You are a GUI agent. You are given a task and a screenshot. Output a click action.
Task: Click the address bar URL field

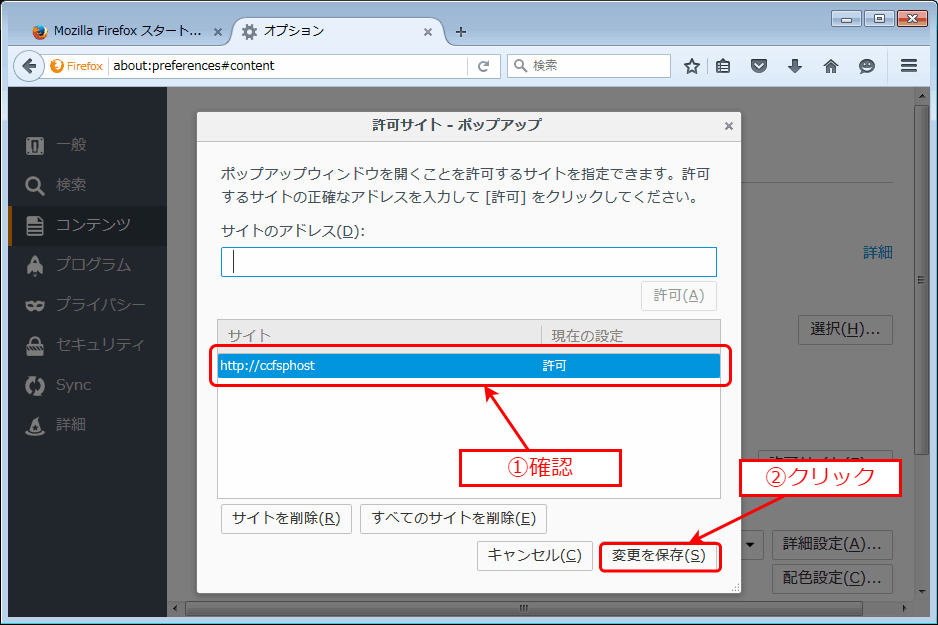(288, 66)
